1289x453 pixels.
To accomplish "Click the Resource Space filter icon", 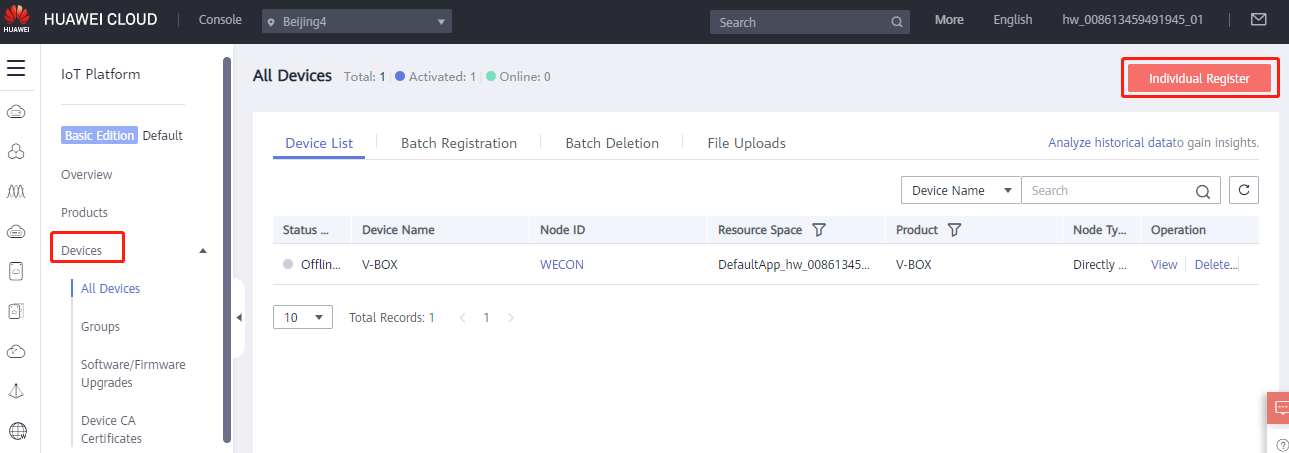I will (x=819, y=230).
